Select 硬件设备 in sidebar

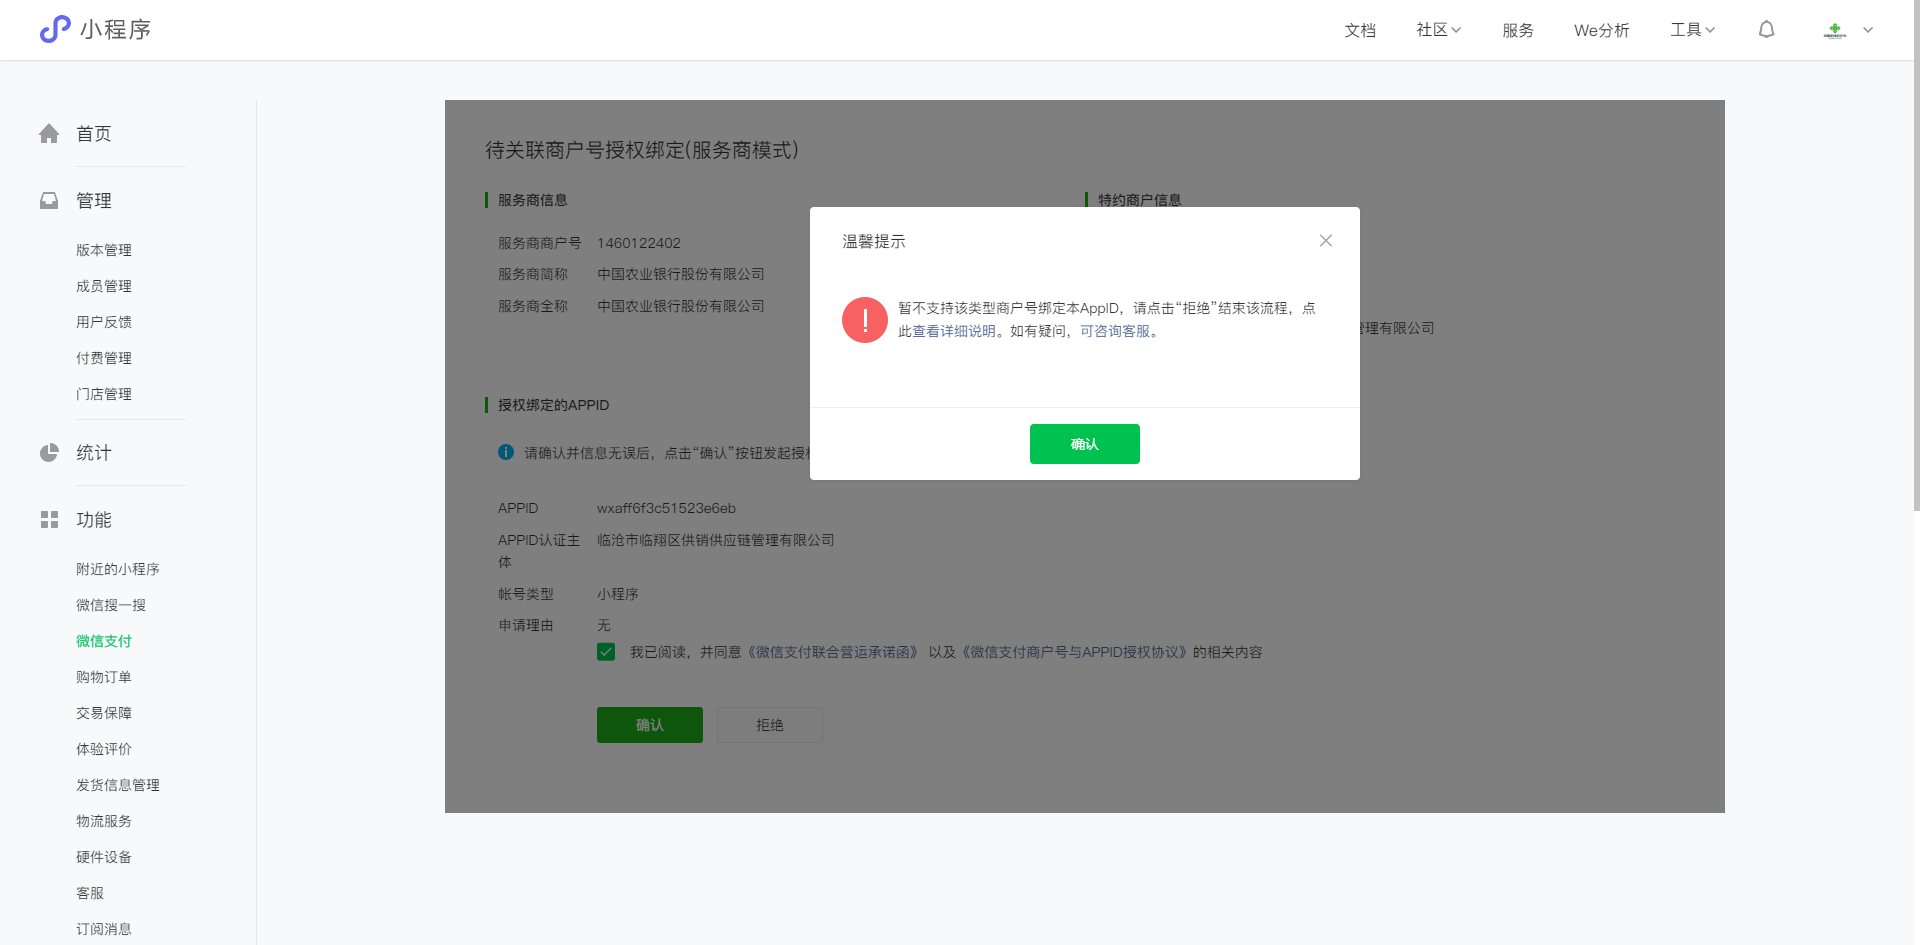point(104,857)
